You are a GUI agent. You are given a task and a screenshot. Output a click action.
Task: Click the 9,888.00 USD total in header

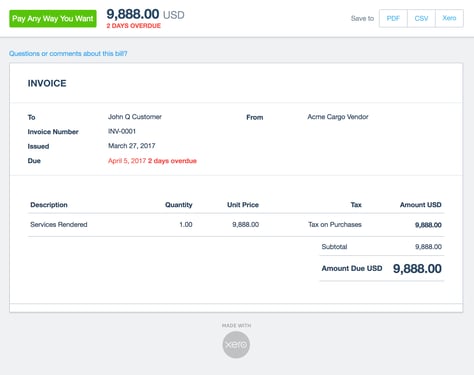(145, 14)
